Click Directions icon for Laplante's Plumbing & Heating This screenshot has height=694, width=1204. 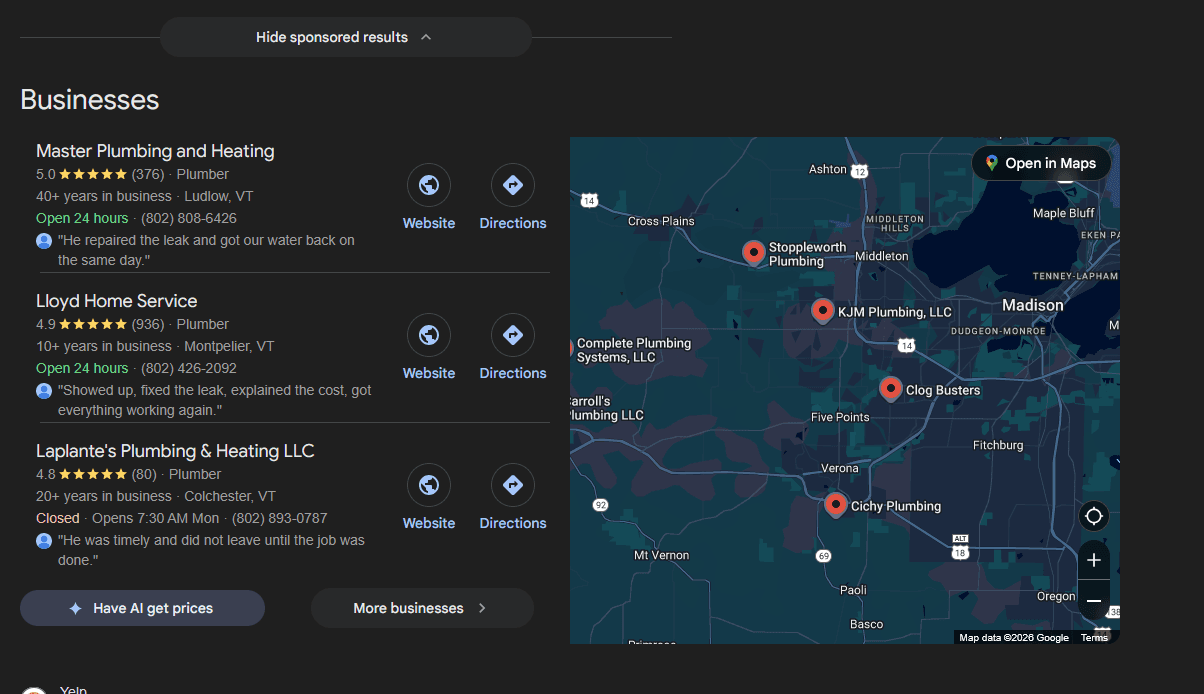tap(512, 485)
